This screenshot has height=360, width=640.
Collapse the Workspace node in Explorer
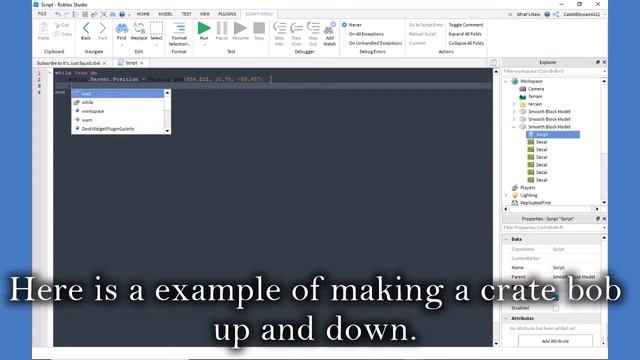(x=506, y=81)
